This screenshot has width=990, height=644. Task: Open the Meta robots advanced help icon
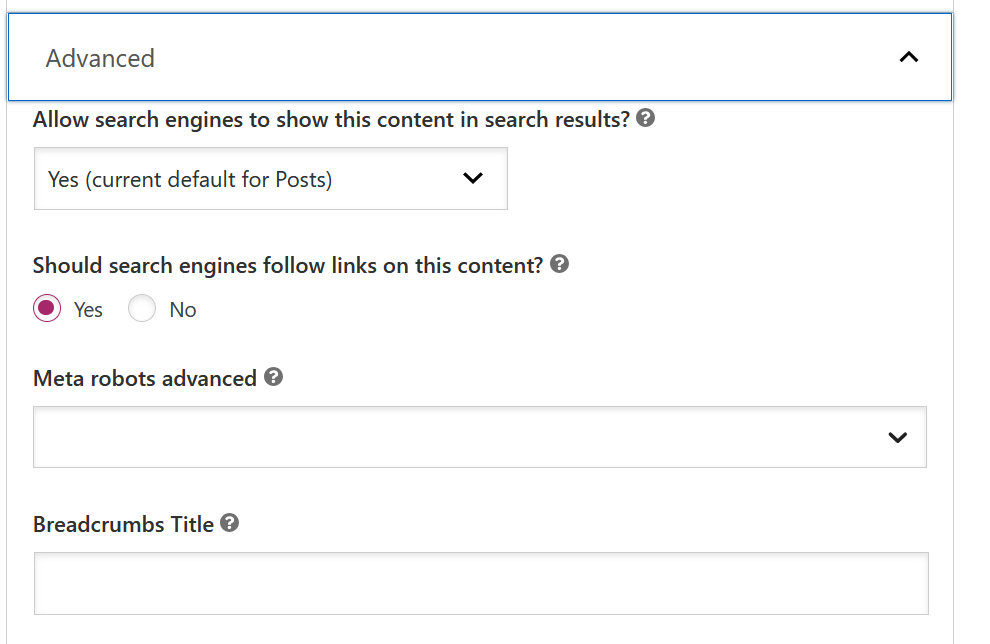(x=273, y=378)
